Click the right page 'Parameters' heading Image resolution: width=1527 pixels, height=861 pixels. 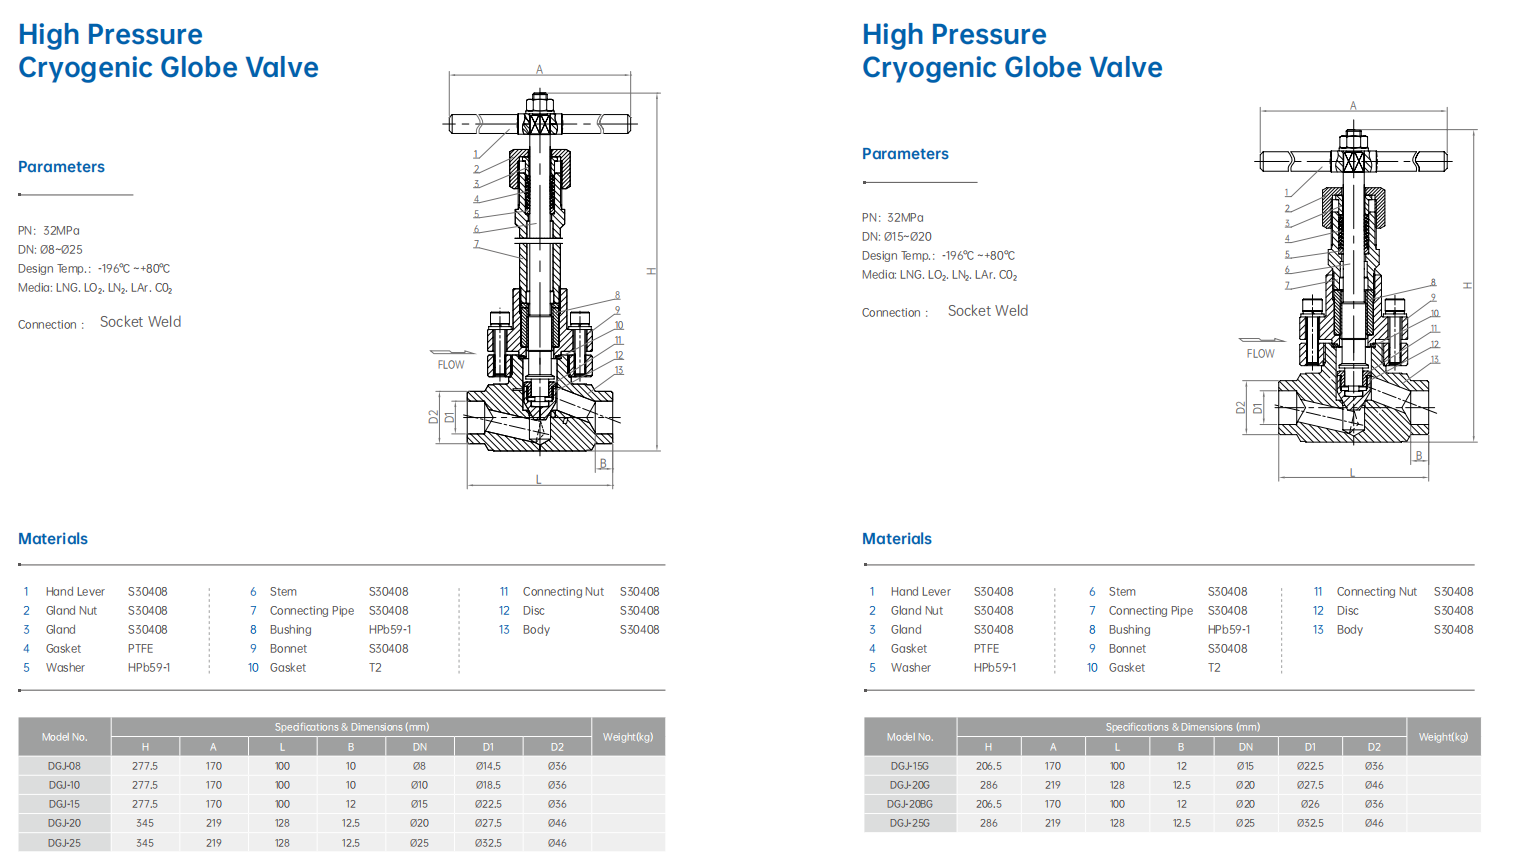(905, 154)
